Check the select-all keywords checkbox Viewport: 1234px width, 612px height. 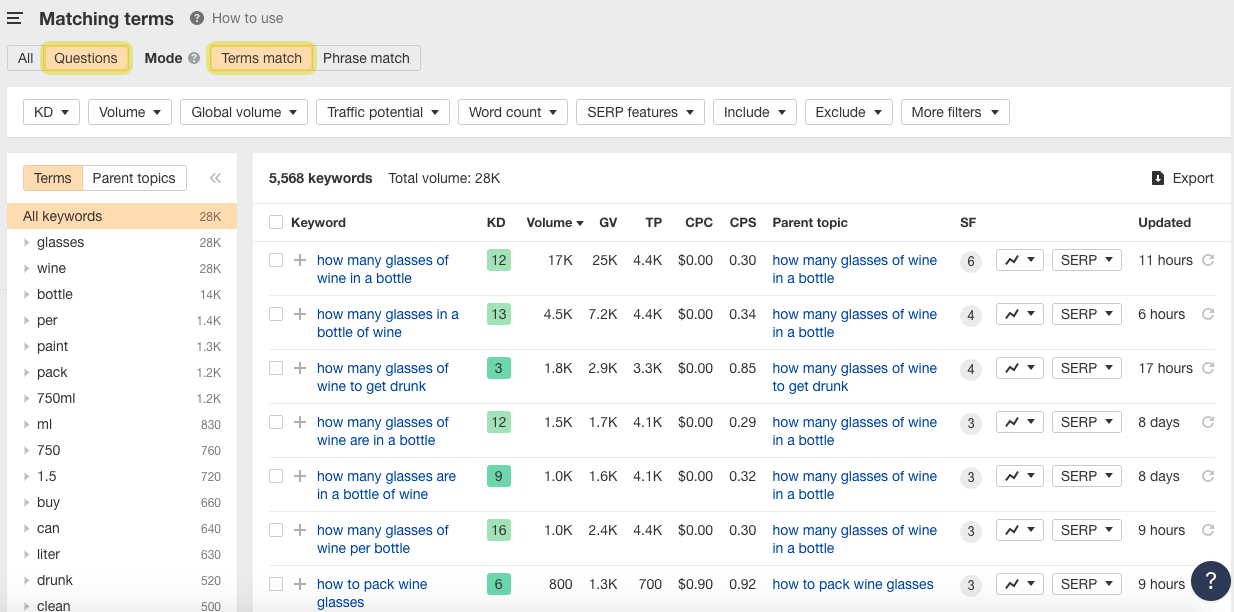click(277, 222)
